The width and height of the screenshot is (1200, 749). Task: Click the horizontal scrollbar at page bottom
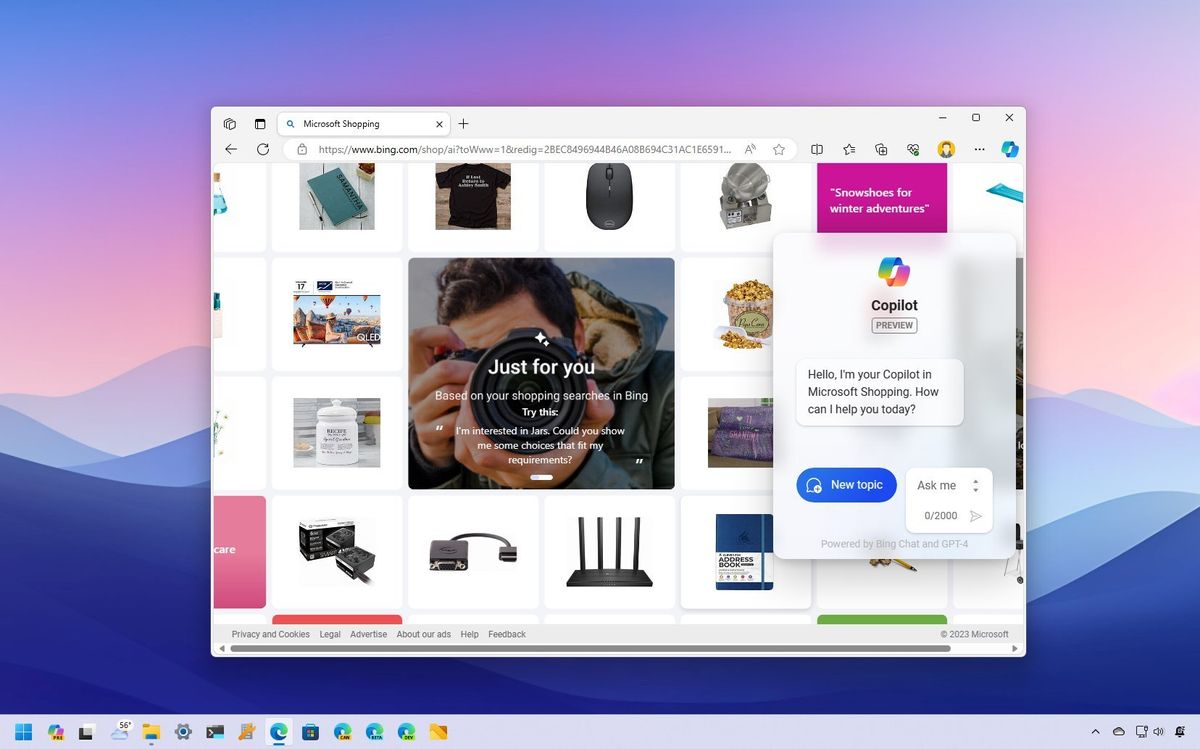point(590,649)
